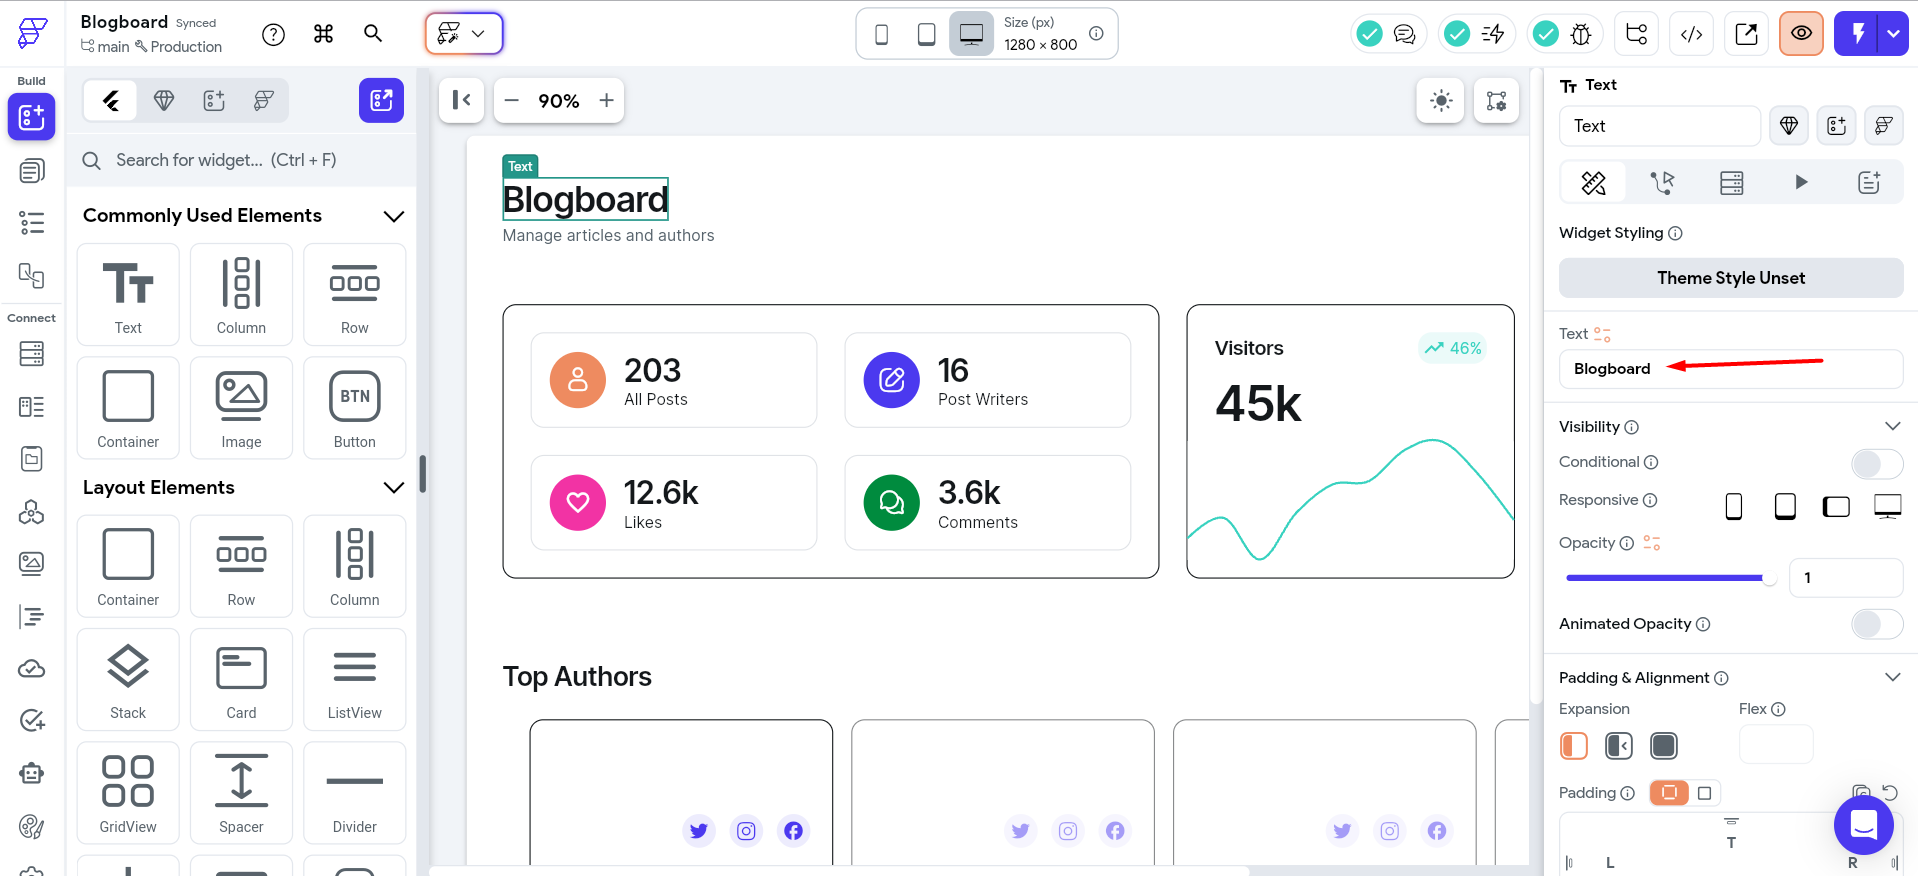This screenshot has height=876, width=1918.
Task: Click the Opacity slider track
Action: click(x=1665, y=578)
